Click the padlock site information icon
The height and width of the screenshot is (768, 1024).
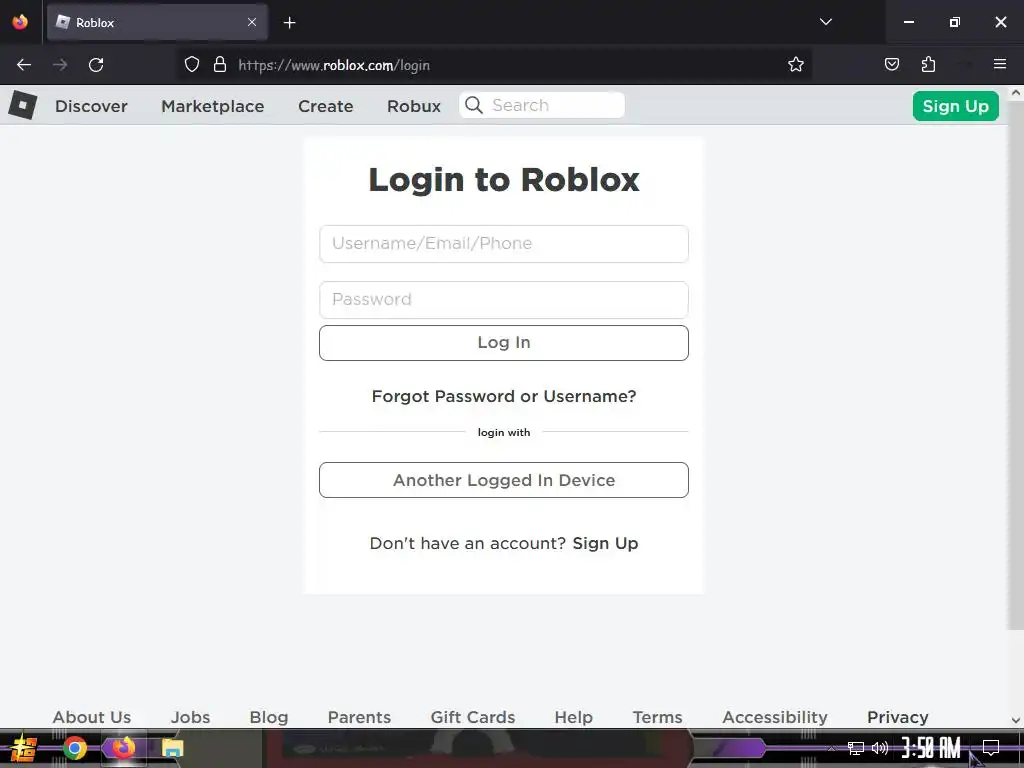(220, 64)
